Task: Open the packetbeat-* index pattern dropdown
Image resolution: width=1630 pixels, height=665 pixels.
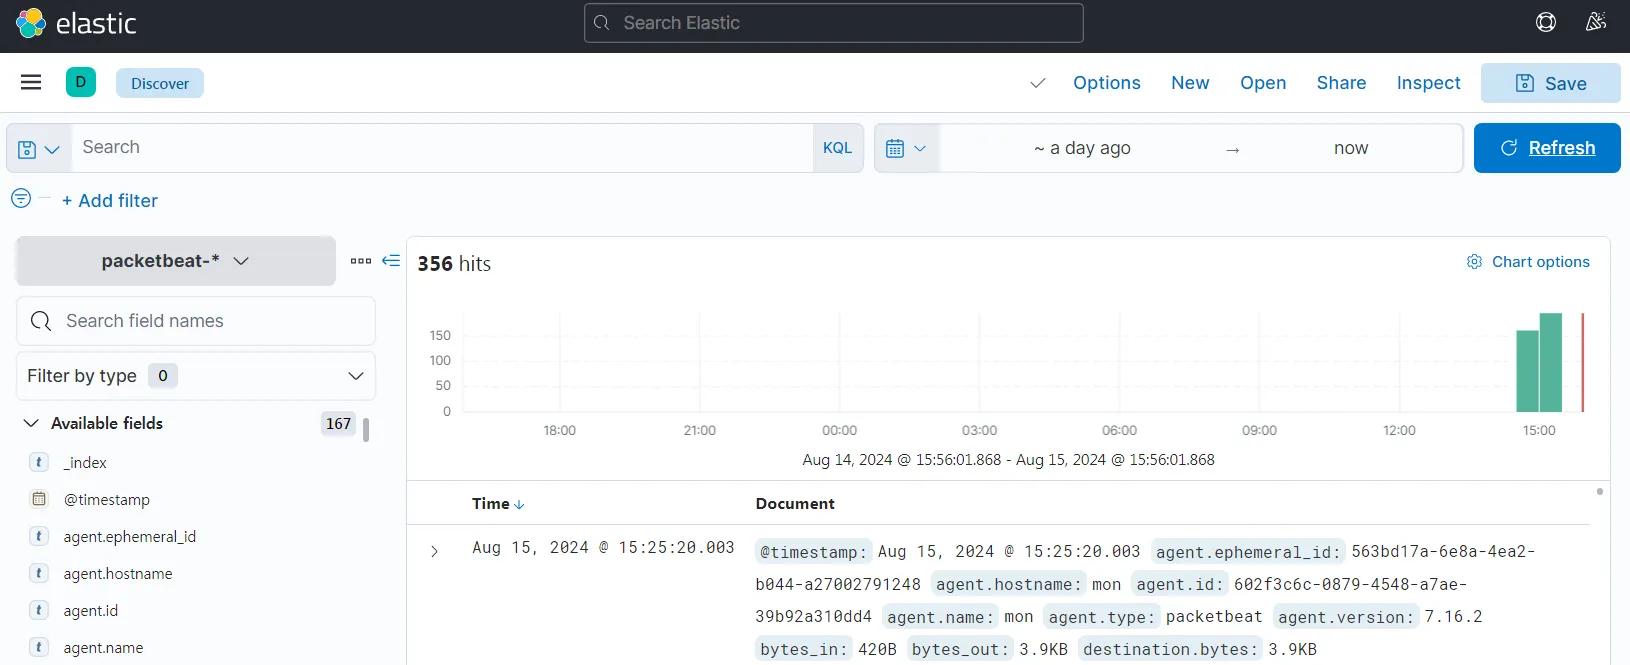Action: click(x=176, y=261)
